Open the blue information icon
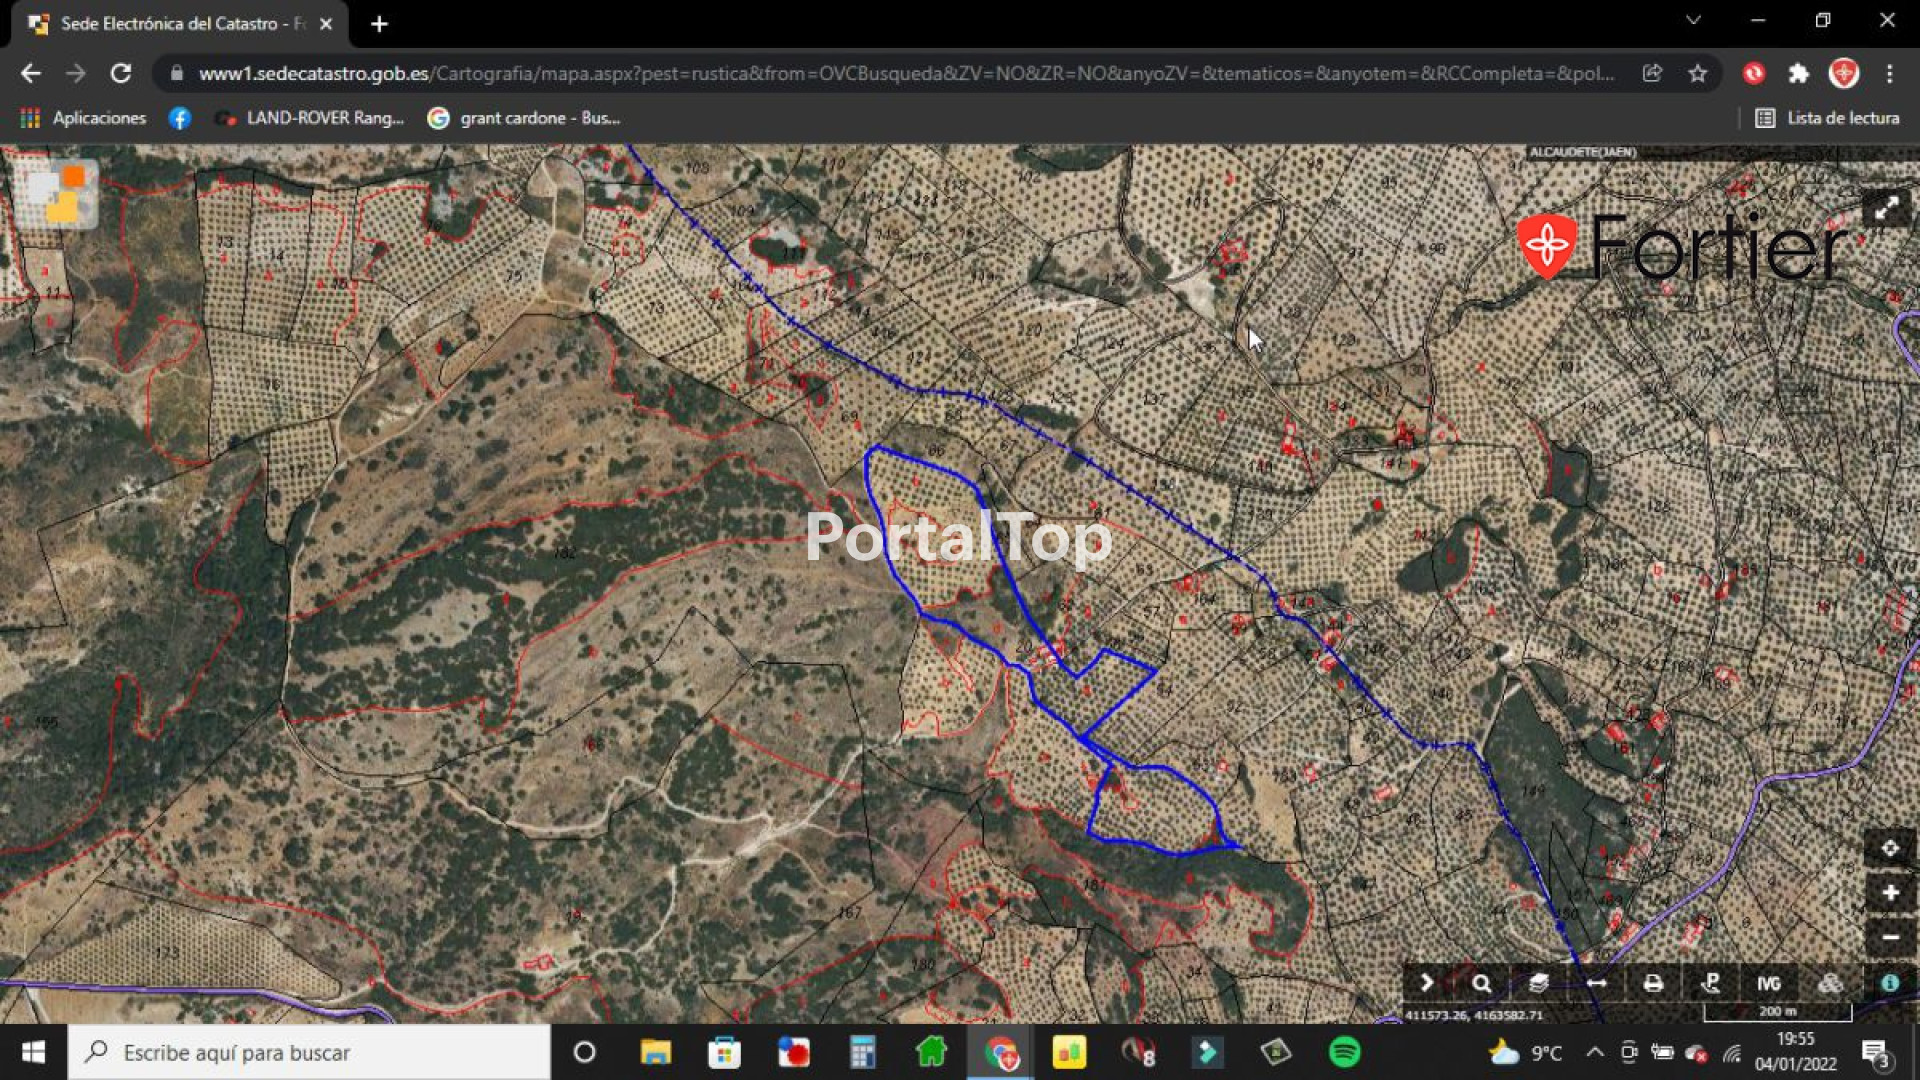Screen dimensions: 1920x1080 1889,983
